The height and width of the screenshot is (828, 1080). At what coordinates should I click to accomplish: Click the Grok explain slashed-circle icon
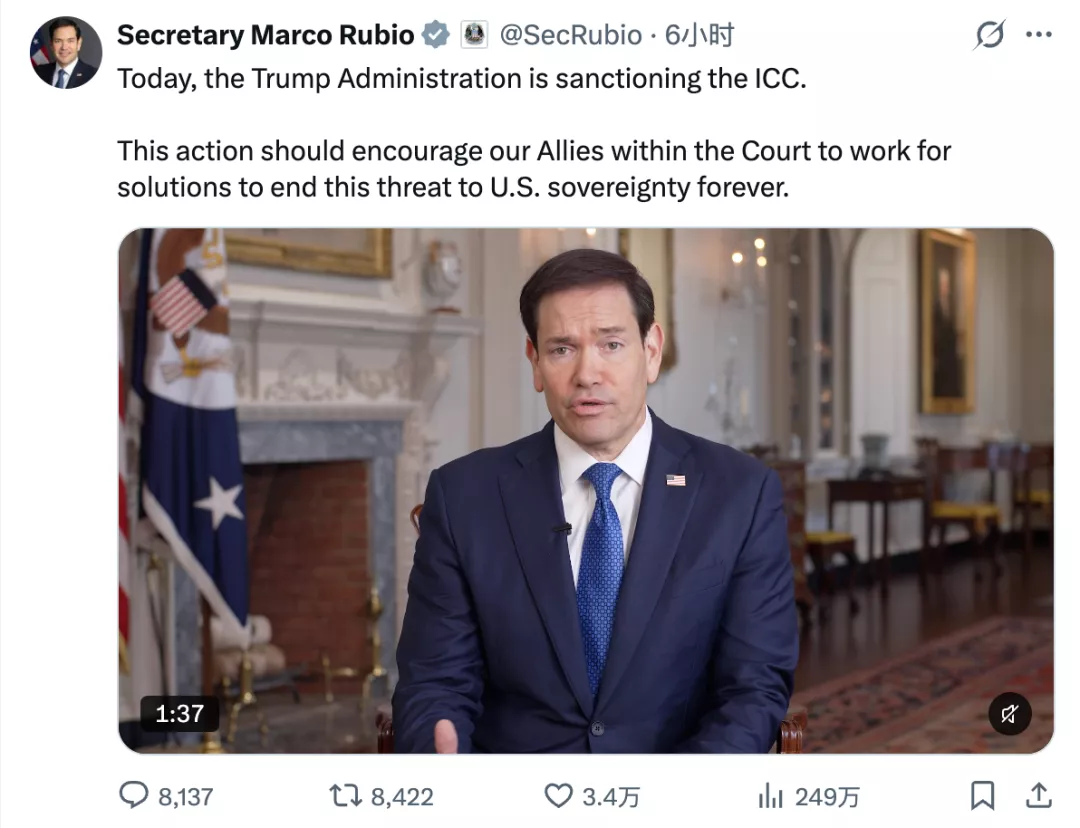point(989,34)
